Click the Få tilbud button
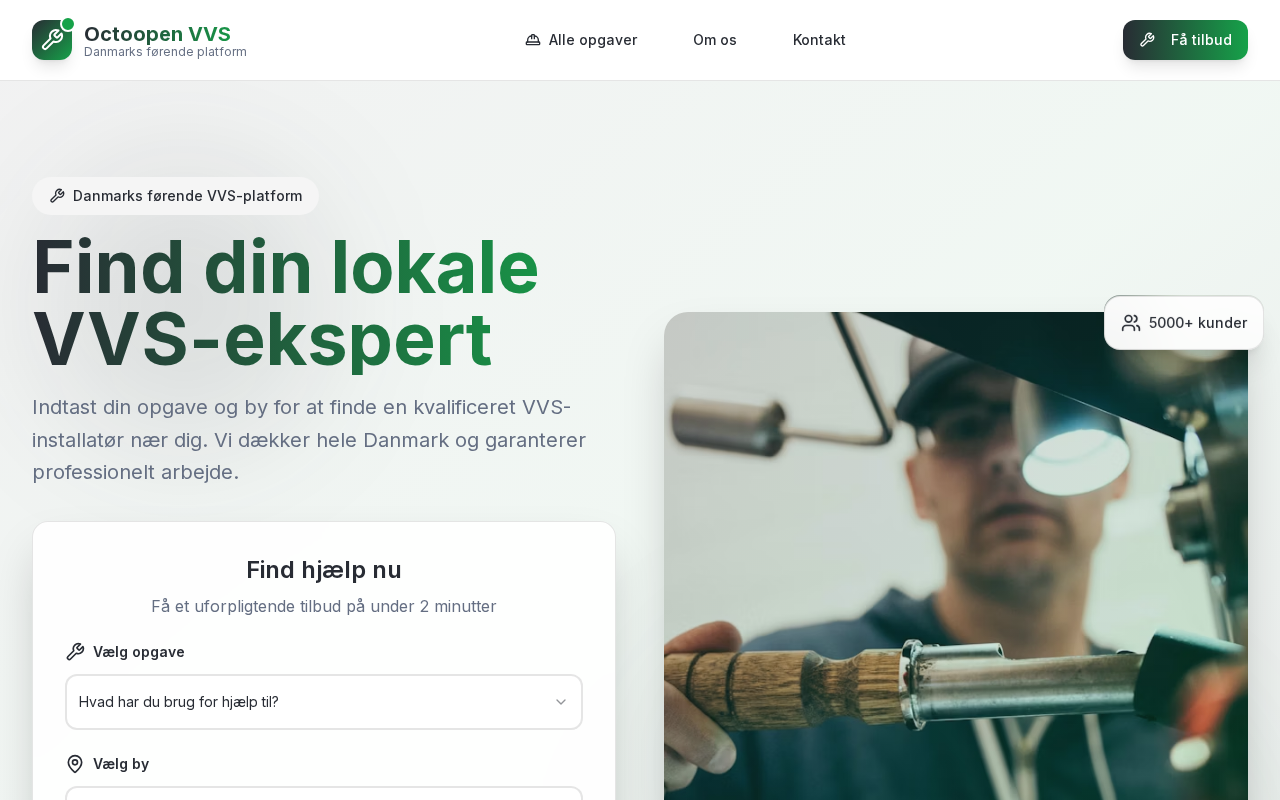The height and width of the screenshot is (800, 1280). pyautogui.click(x=1185, y=40)
